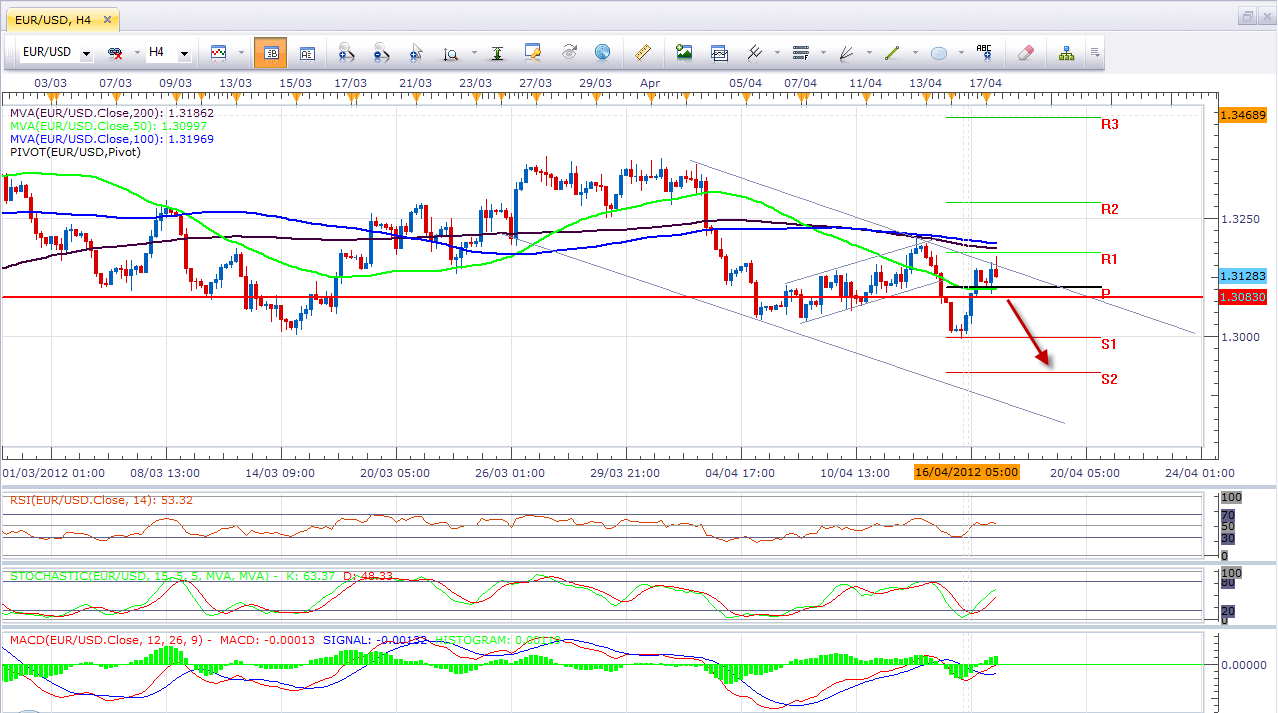Select the Fibonacci retracement lines tool
This screenshot has width=1278, height=713.
coord(800,52)
